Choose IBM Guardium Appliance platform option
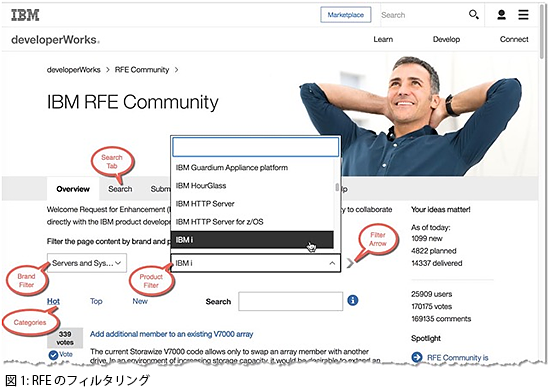The image size is (550, 390). click(x=252, y=168)
